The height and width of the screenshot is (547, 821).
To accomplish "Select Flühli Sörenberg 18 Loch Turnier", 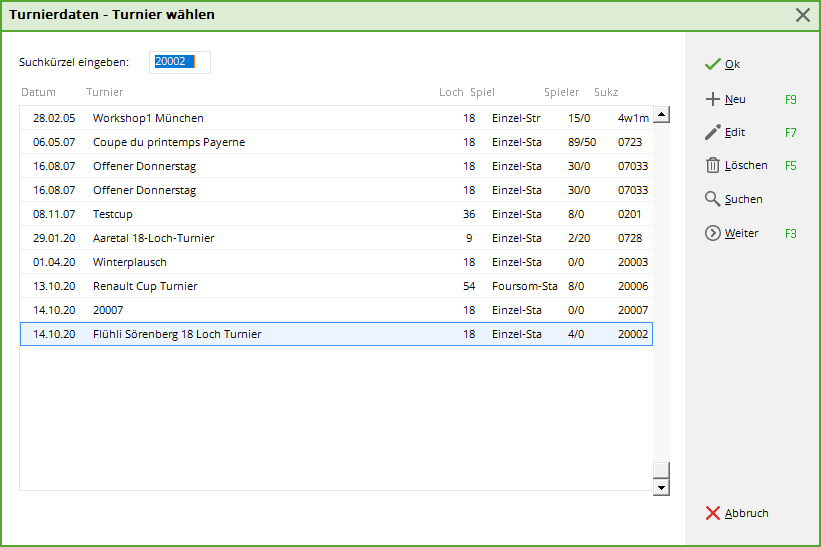I will coord(177,334).
